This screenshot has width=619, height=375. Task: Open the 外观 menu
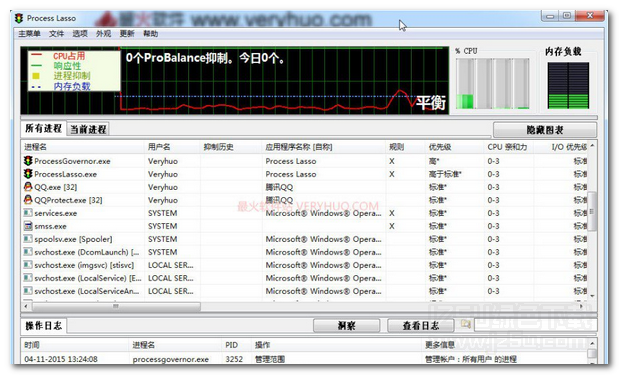[103, 34]
